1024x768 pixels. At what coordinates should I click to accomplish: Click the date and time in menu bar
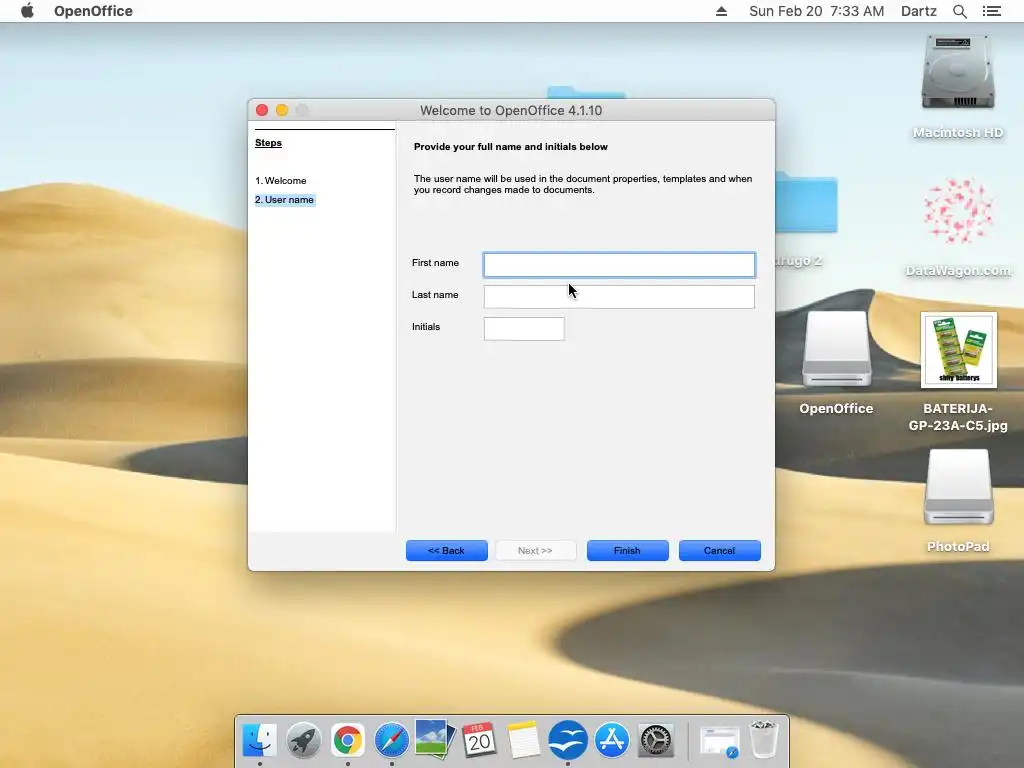(816, 11)
